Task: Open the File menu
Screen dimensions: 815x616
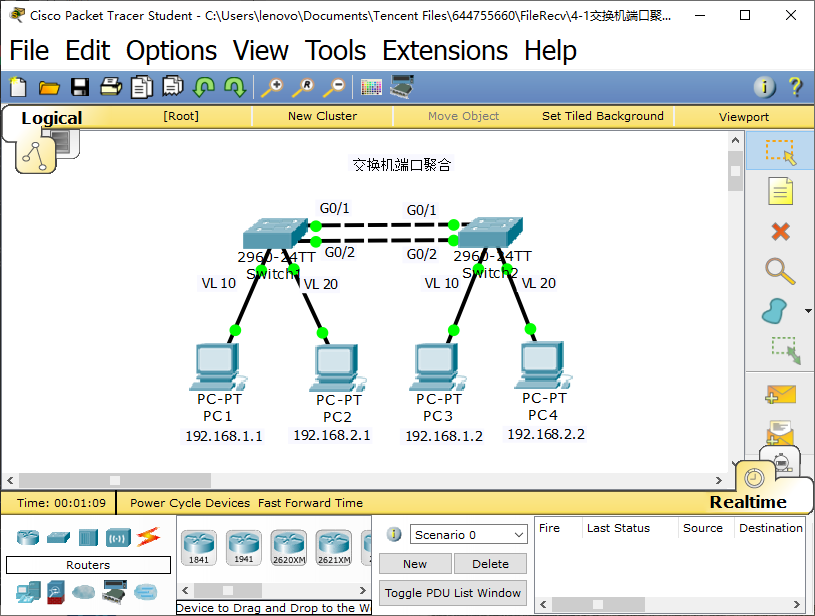Action: [x=29, y=50]
